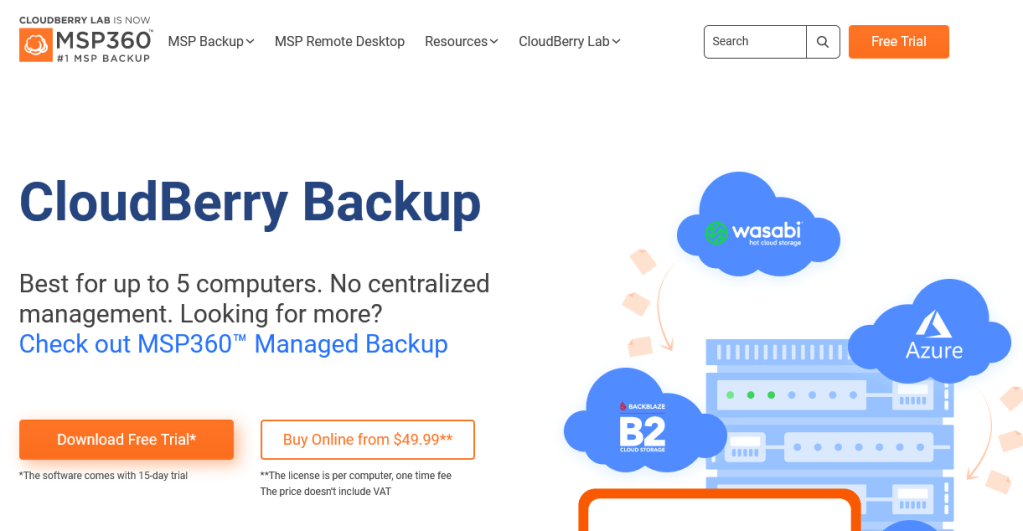Image resolution: width=1023 pixels, height=531 pixels.
Task: Expand the MSP Backup dropdown chevron
Action: [251, 42]
